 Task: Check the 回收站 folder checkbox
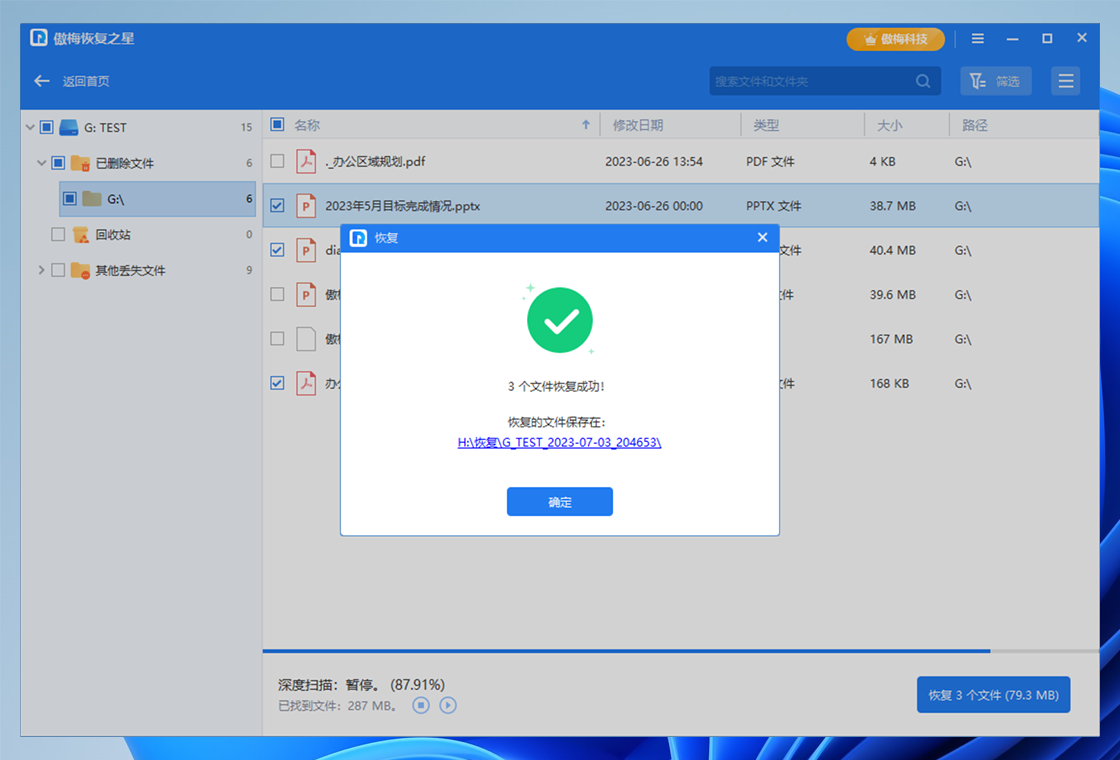(58, 235)
